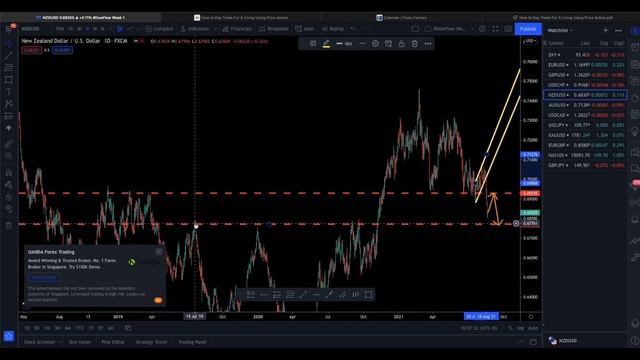Close the OANDA Forex Trading ad
Screen dimensions: 640x360
point(159,251)
